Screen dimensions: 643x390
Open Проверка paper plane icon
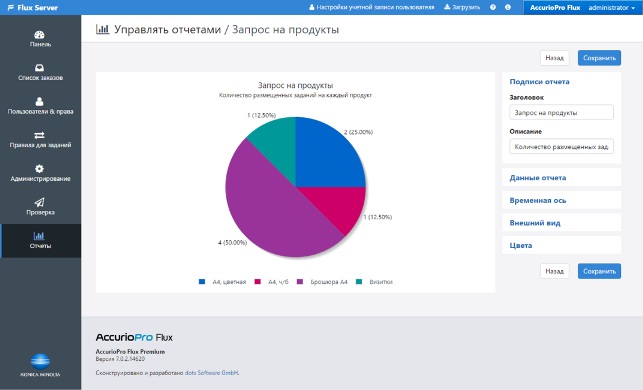(39, 202)
